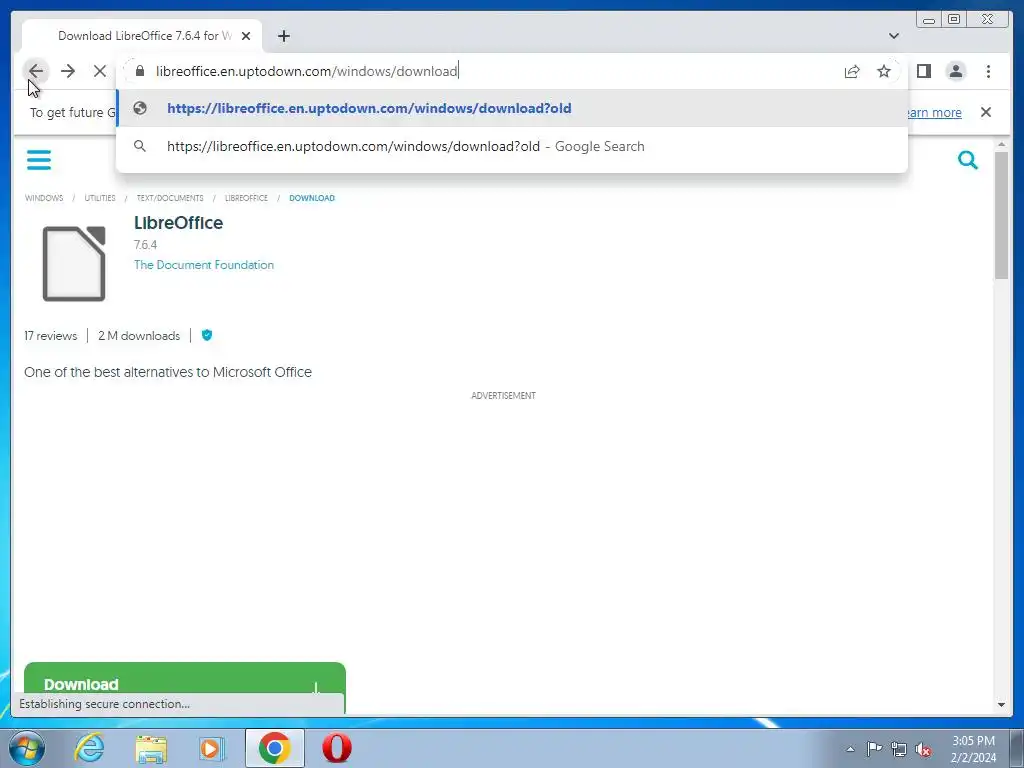The image size is (1024, 768).
Task: Dismiss the infobar with its X
Action: pyautogui.click(x=986, y=112)
